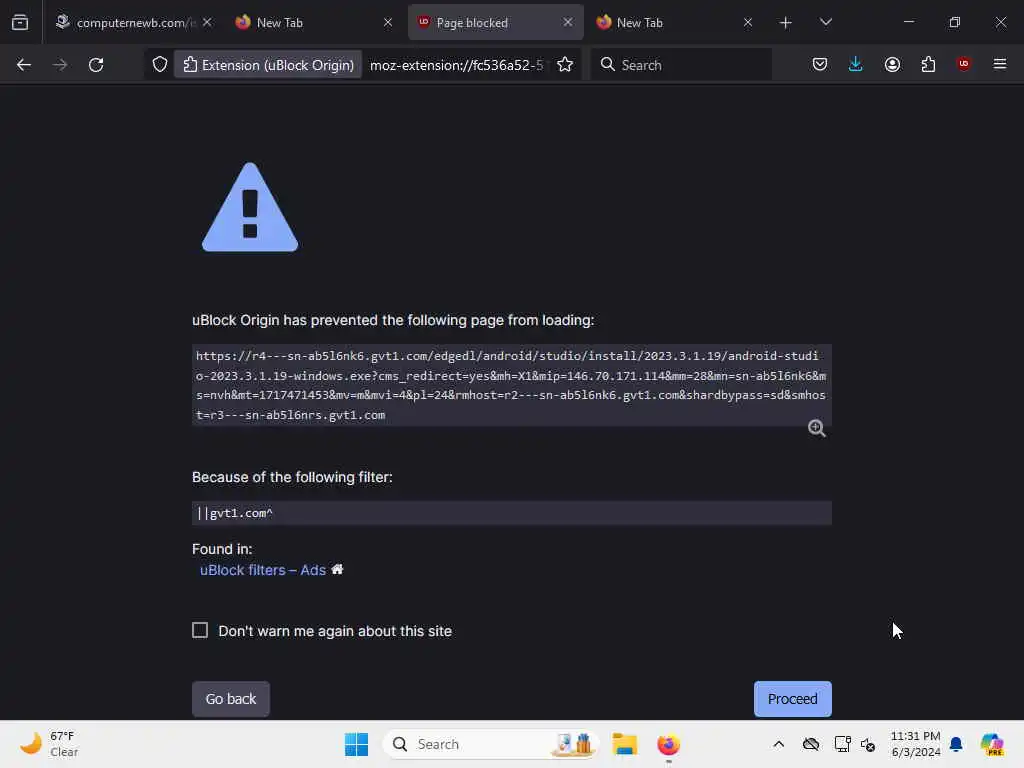Save page to Pocket
Image resolution: width=1024 pixels, height=768 pixels.
click(x=820, y=64)
